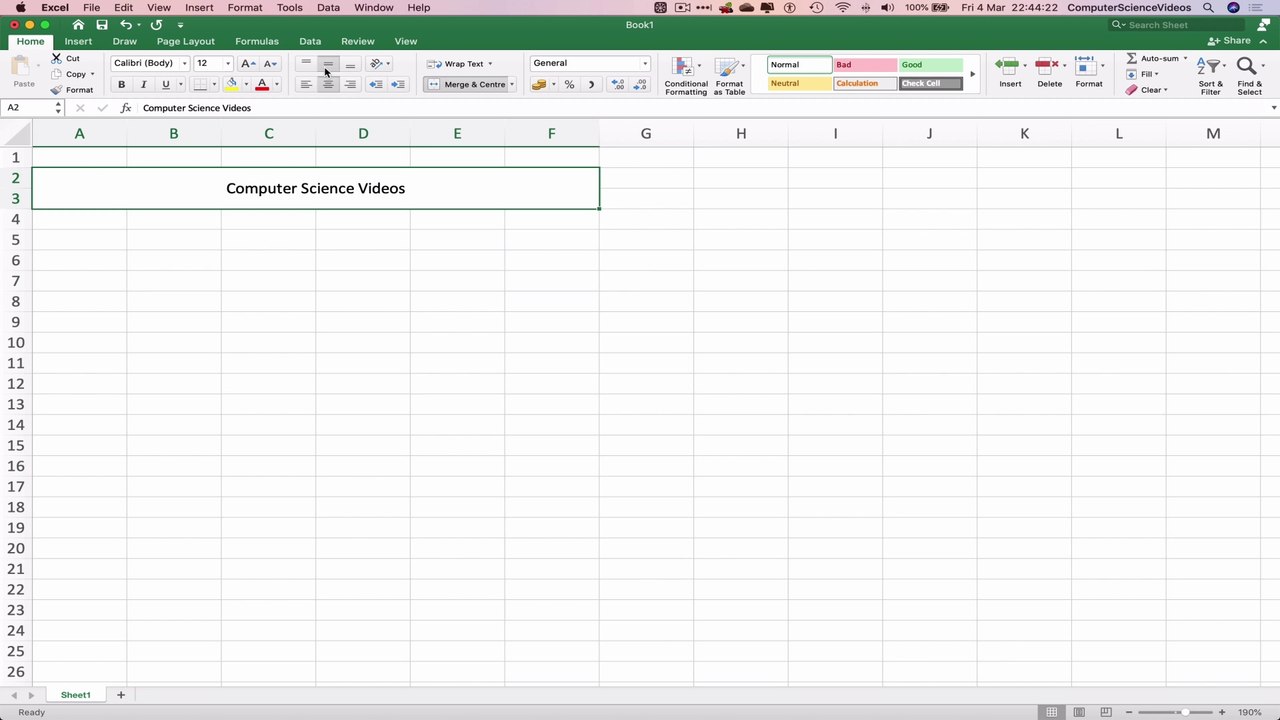The width and height of the screenshot is (1280, 720).
Task: Toggle centre horizontal alignment
Action: tap(328, 85)
